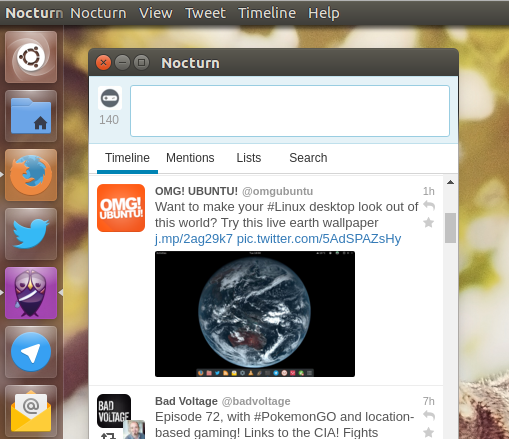Viewport: 509px width, 439px height.
Task: Open the earth wallpaper image preview
Action: click(255, 314)
